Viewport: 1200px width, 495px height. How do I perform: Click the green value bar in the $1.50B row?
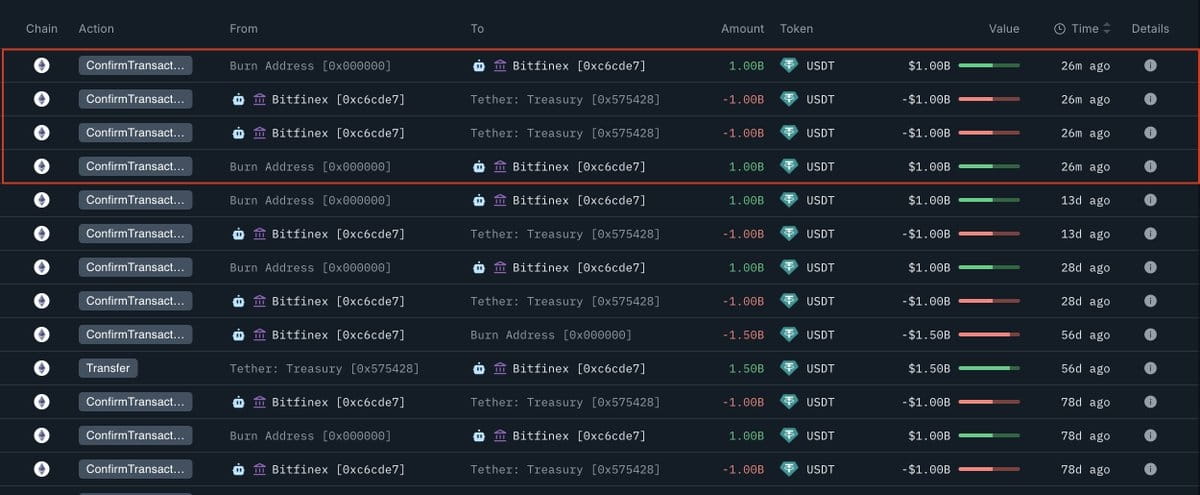pos(989,369)
